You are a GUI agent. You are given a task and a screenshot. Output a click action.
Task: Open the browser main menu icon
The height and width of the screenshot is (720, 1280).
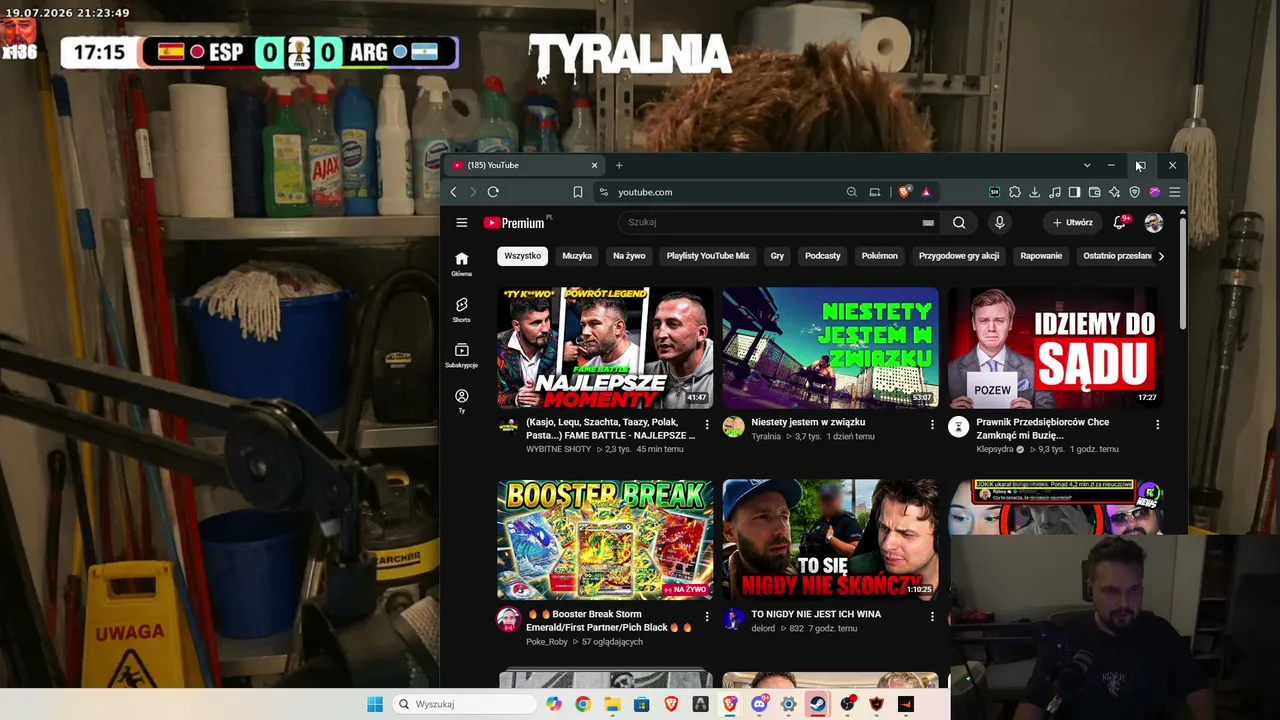coord(1175,192)
